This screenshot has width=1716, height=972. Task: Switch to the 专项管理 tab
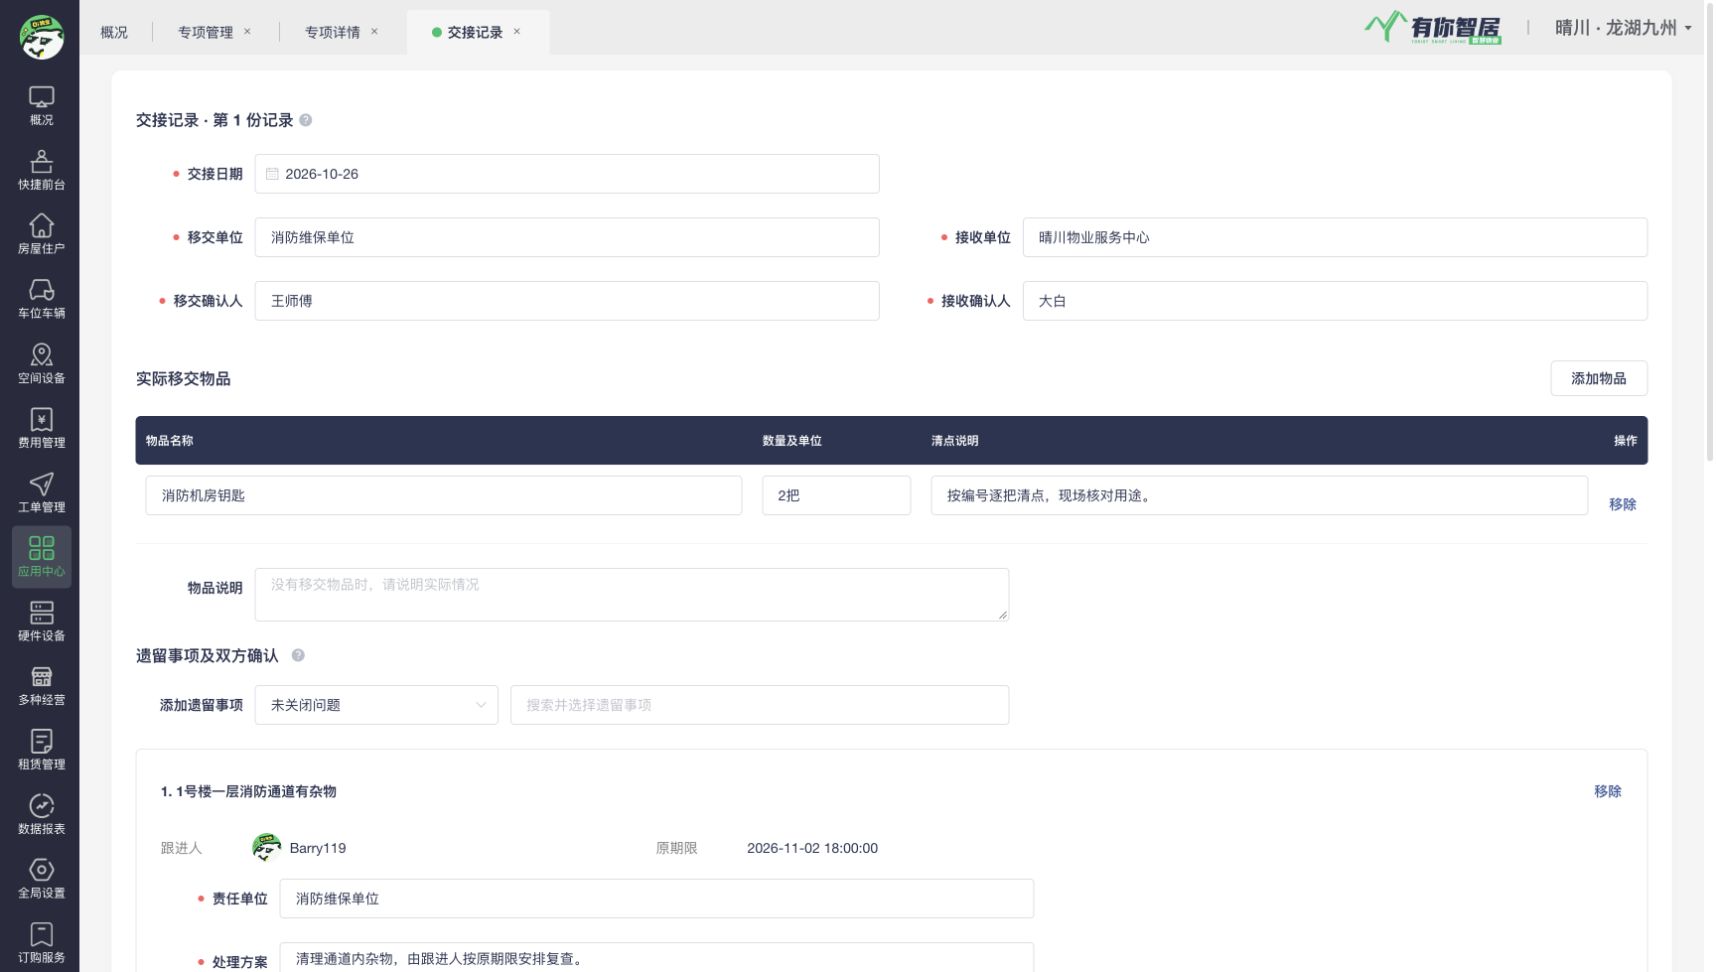[205, 32]
